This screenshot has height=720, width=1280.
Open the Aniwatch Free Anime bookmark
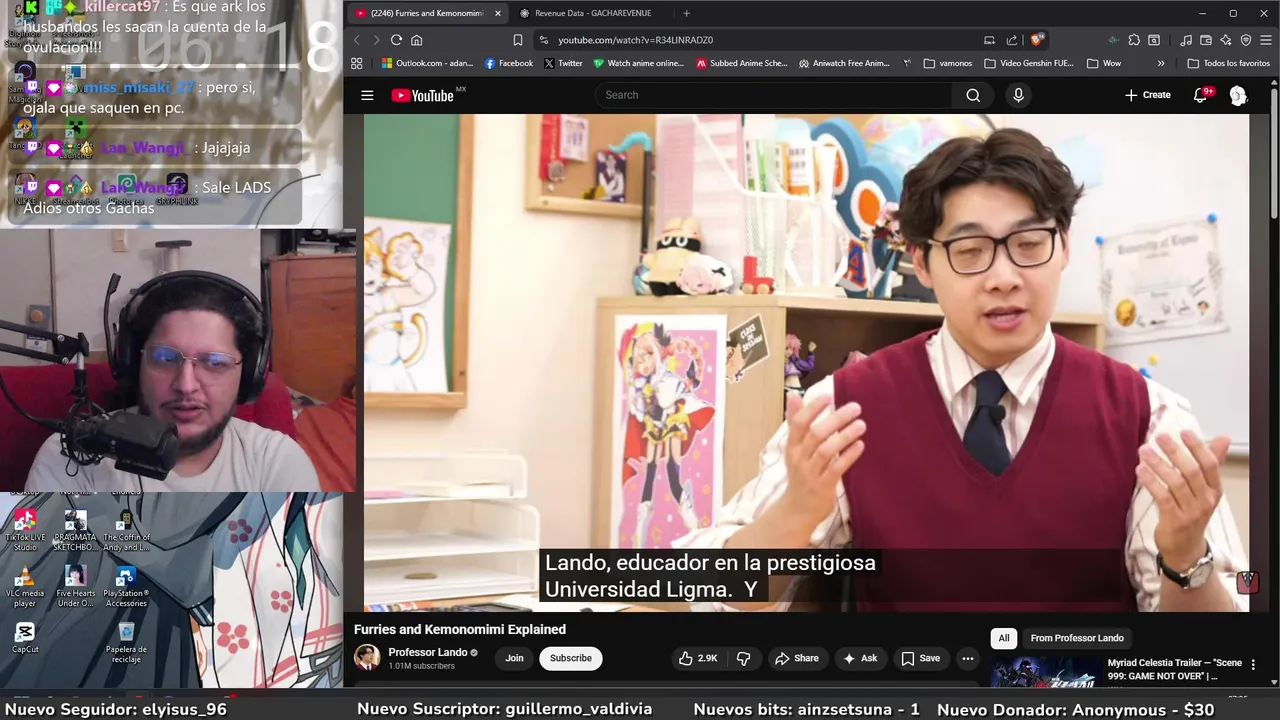point(844,63)
